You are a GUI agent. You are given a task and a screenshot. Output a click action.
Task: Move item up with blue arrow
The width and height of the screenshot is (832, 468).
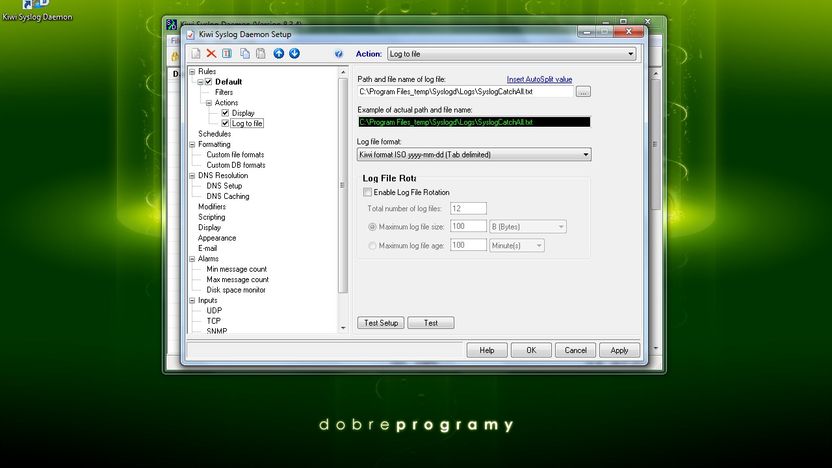tap(279, 54)
